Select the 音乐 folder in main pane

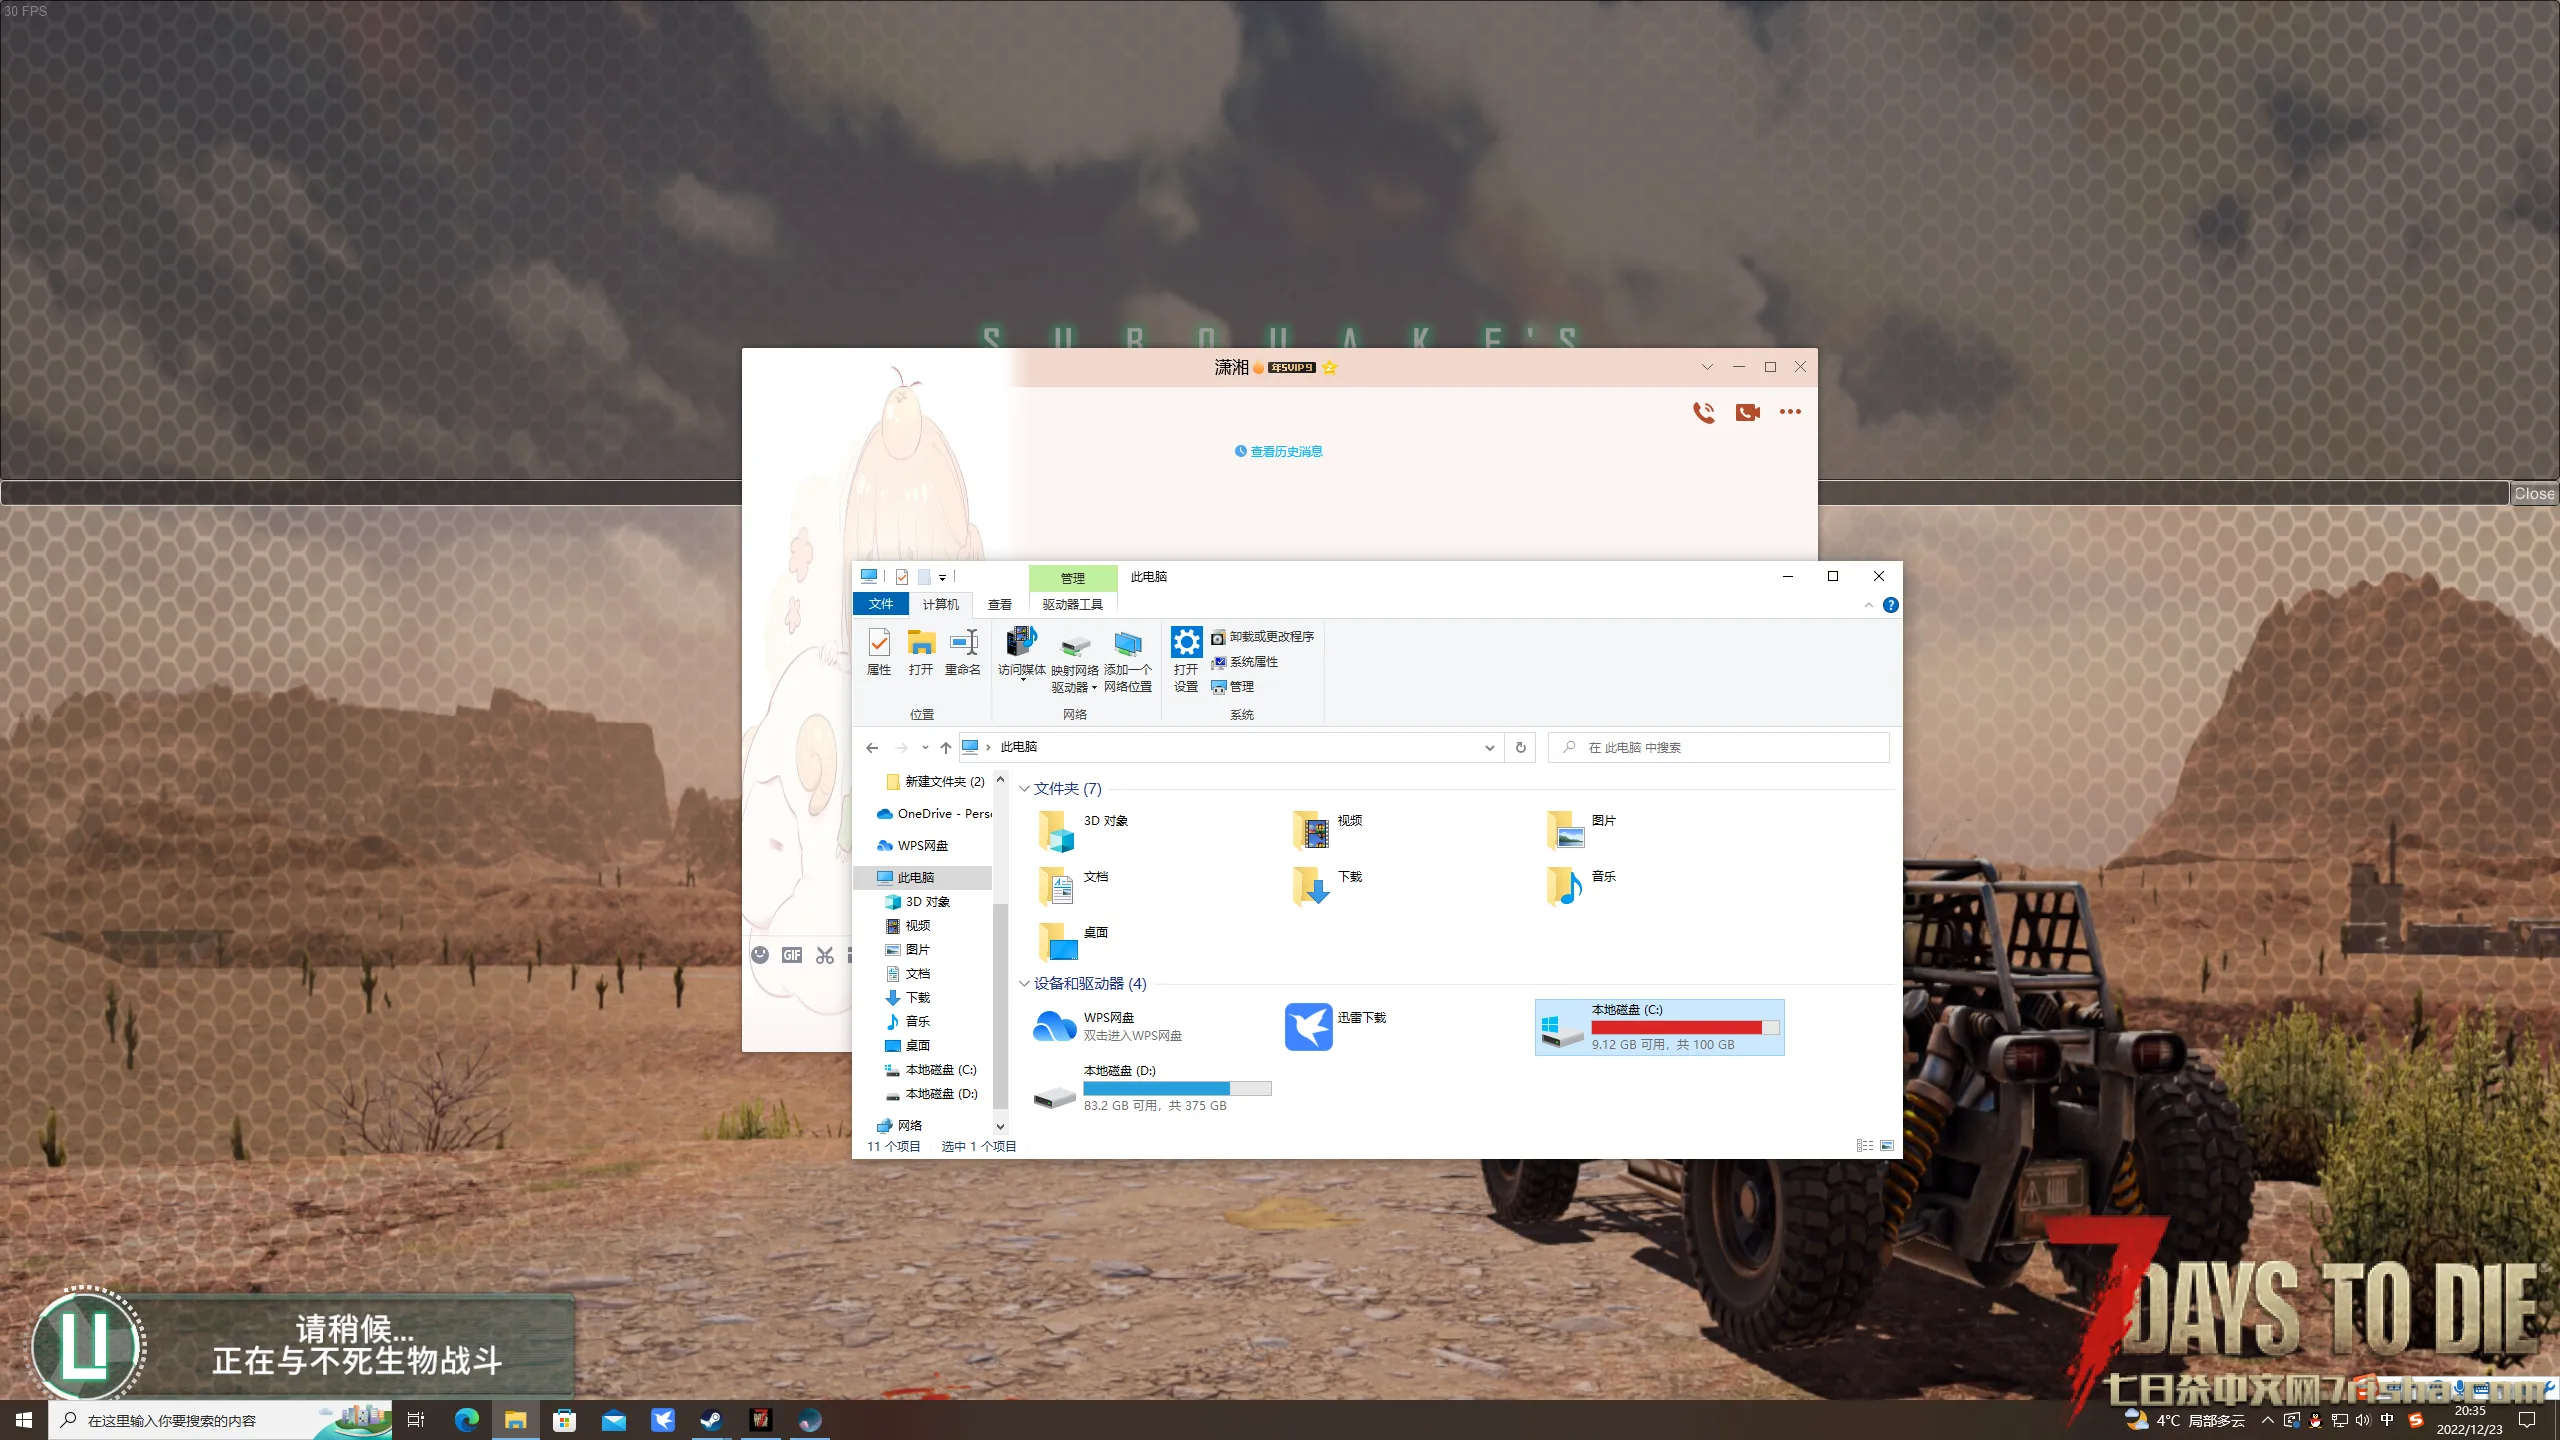coord(1583,886)
